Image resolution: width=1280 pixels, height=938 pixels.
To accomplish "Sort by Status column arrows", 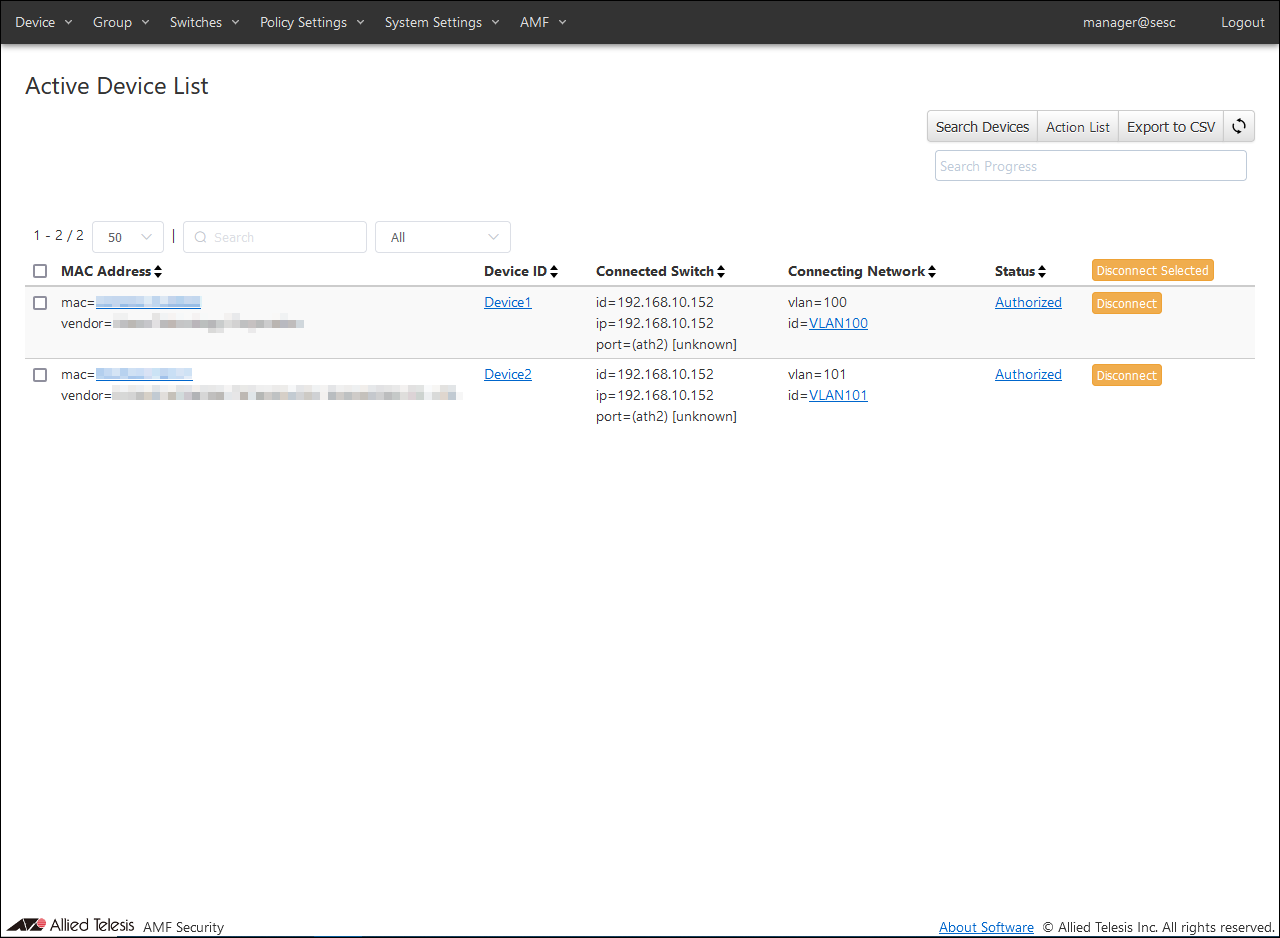I will click(x=1042, y=272).
